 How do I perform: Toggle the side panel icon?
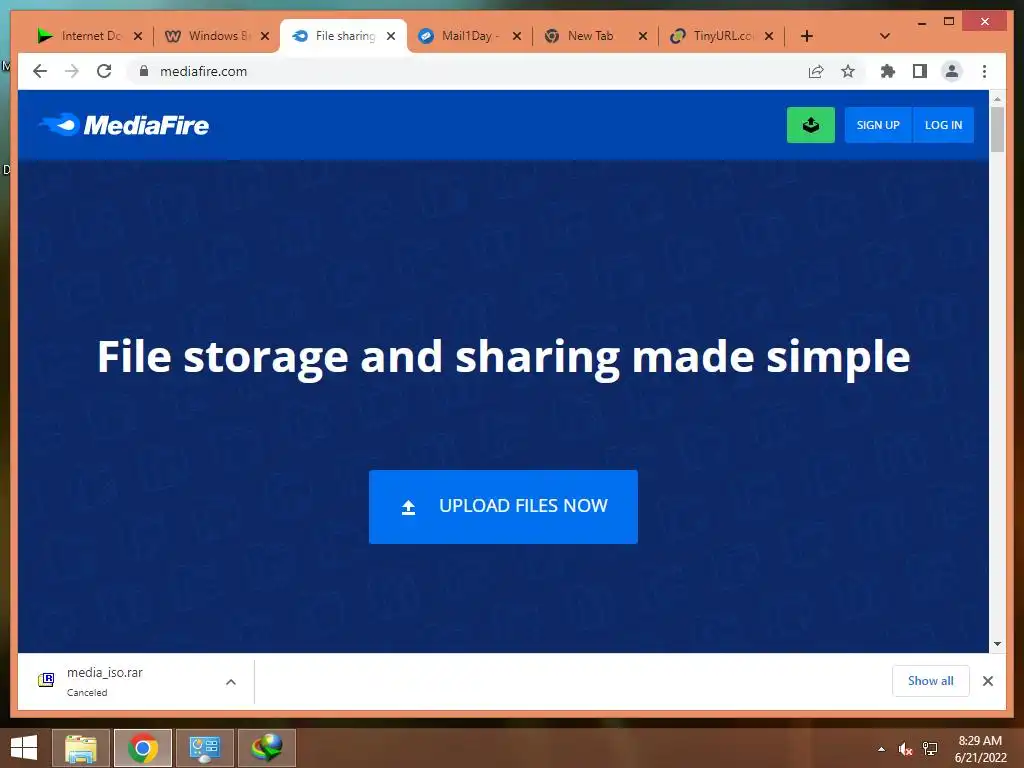(x=920, y=71)
